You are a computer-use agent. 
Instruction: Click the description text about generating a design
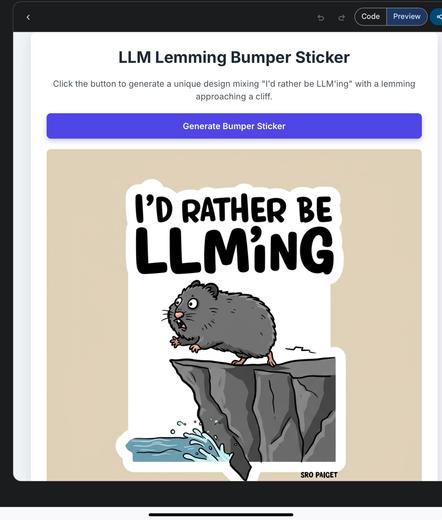point(234,90)
